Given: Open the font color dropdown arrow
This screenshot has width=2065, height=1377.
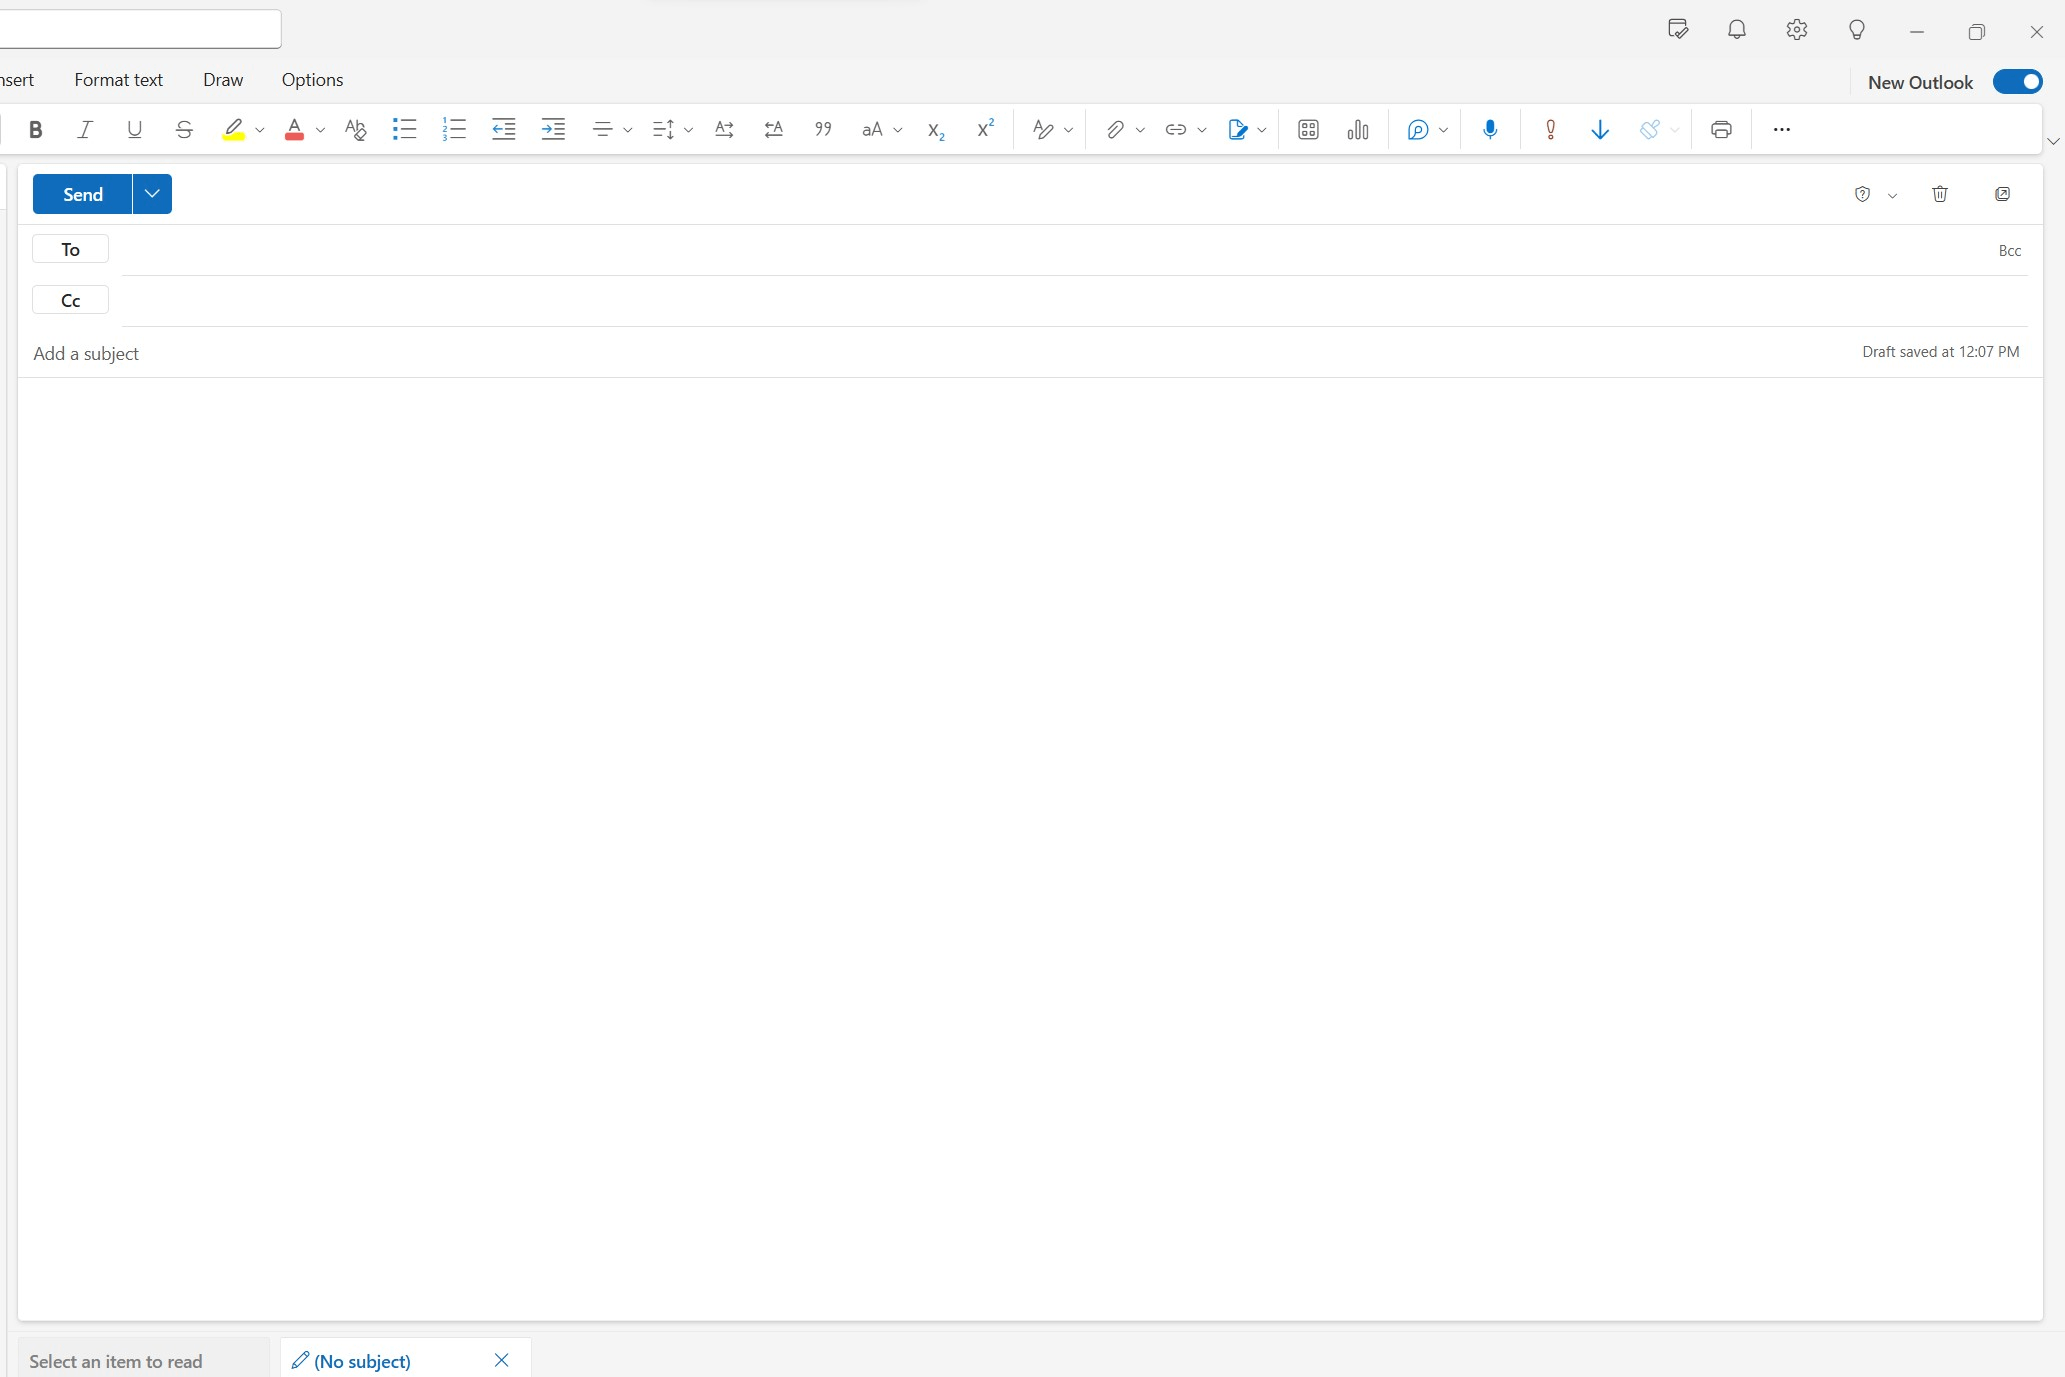Looking at the screenshot, I should 320,130.
